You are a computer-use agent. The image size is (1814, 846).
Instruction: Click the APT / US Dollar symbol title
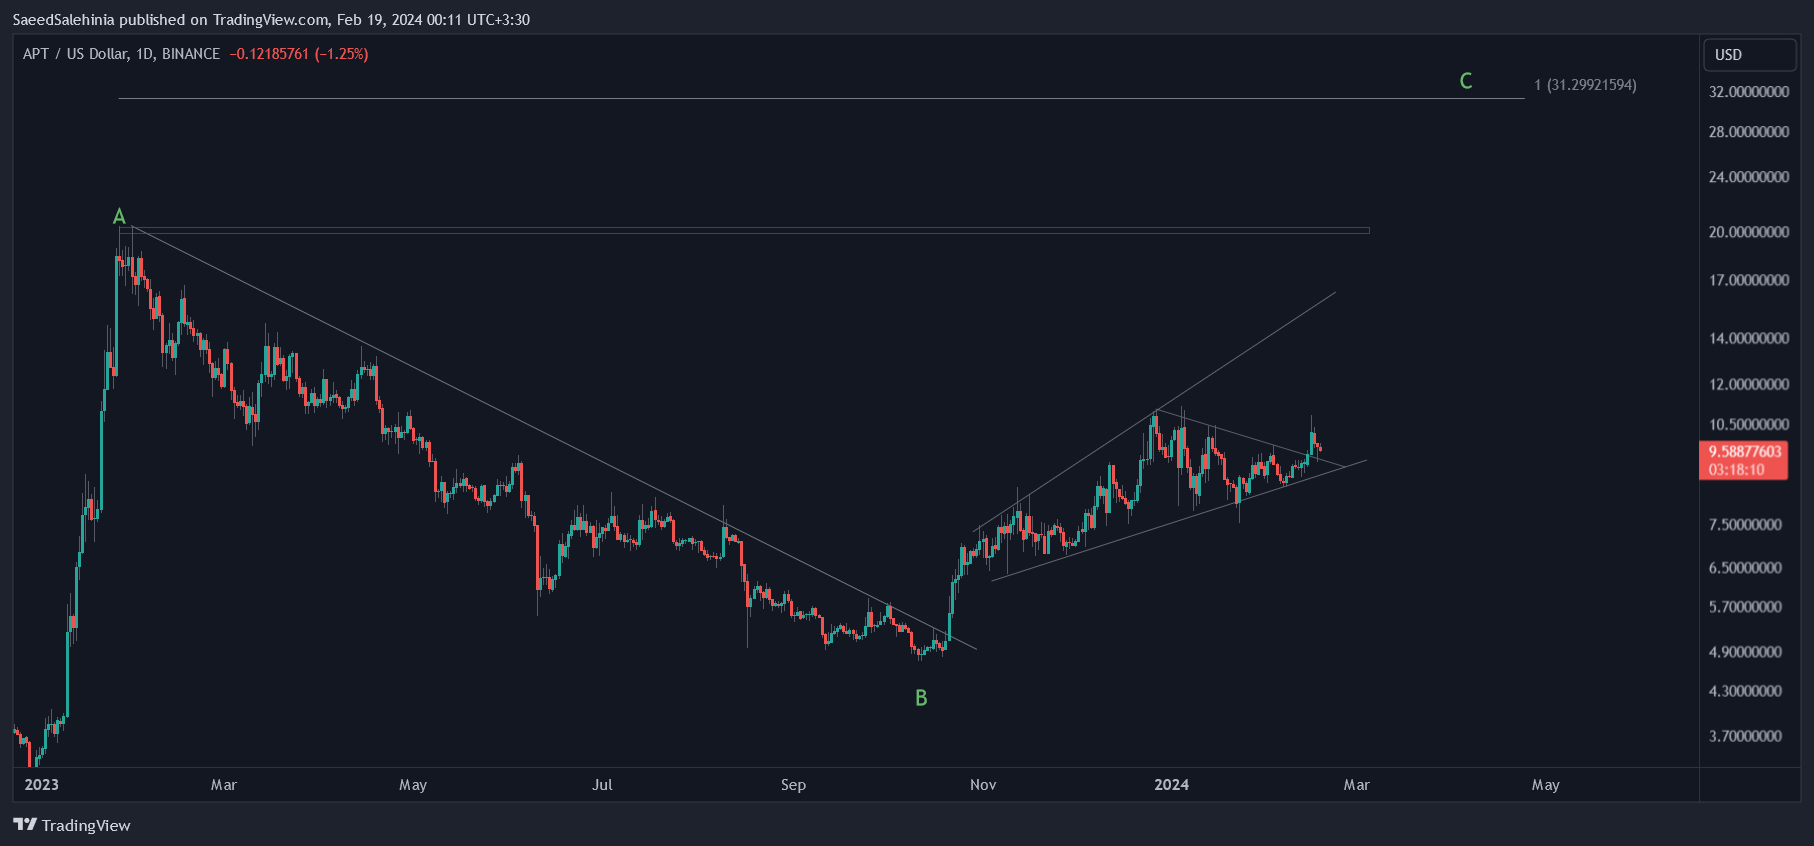coord(121,54)
